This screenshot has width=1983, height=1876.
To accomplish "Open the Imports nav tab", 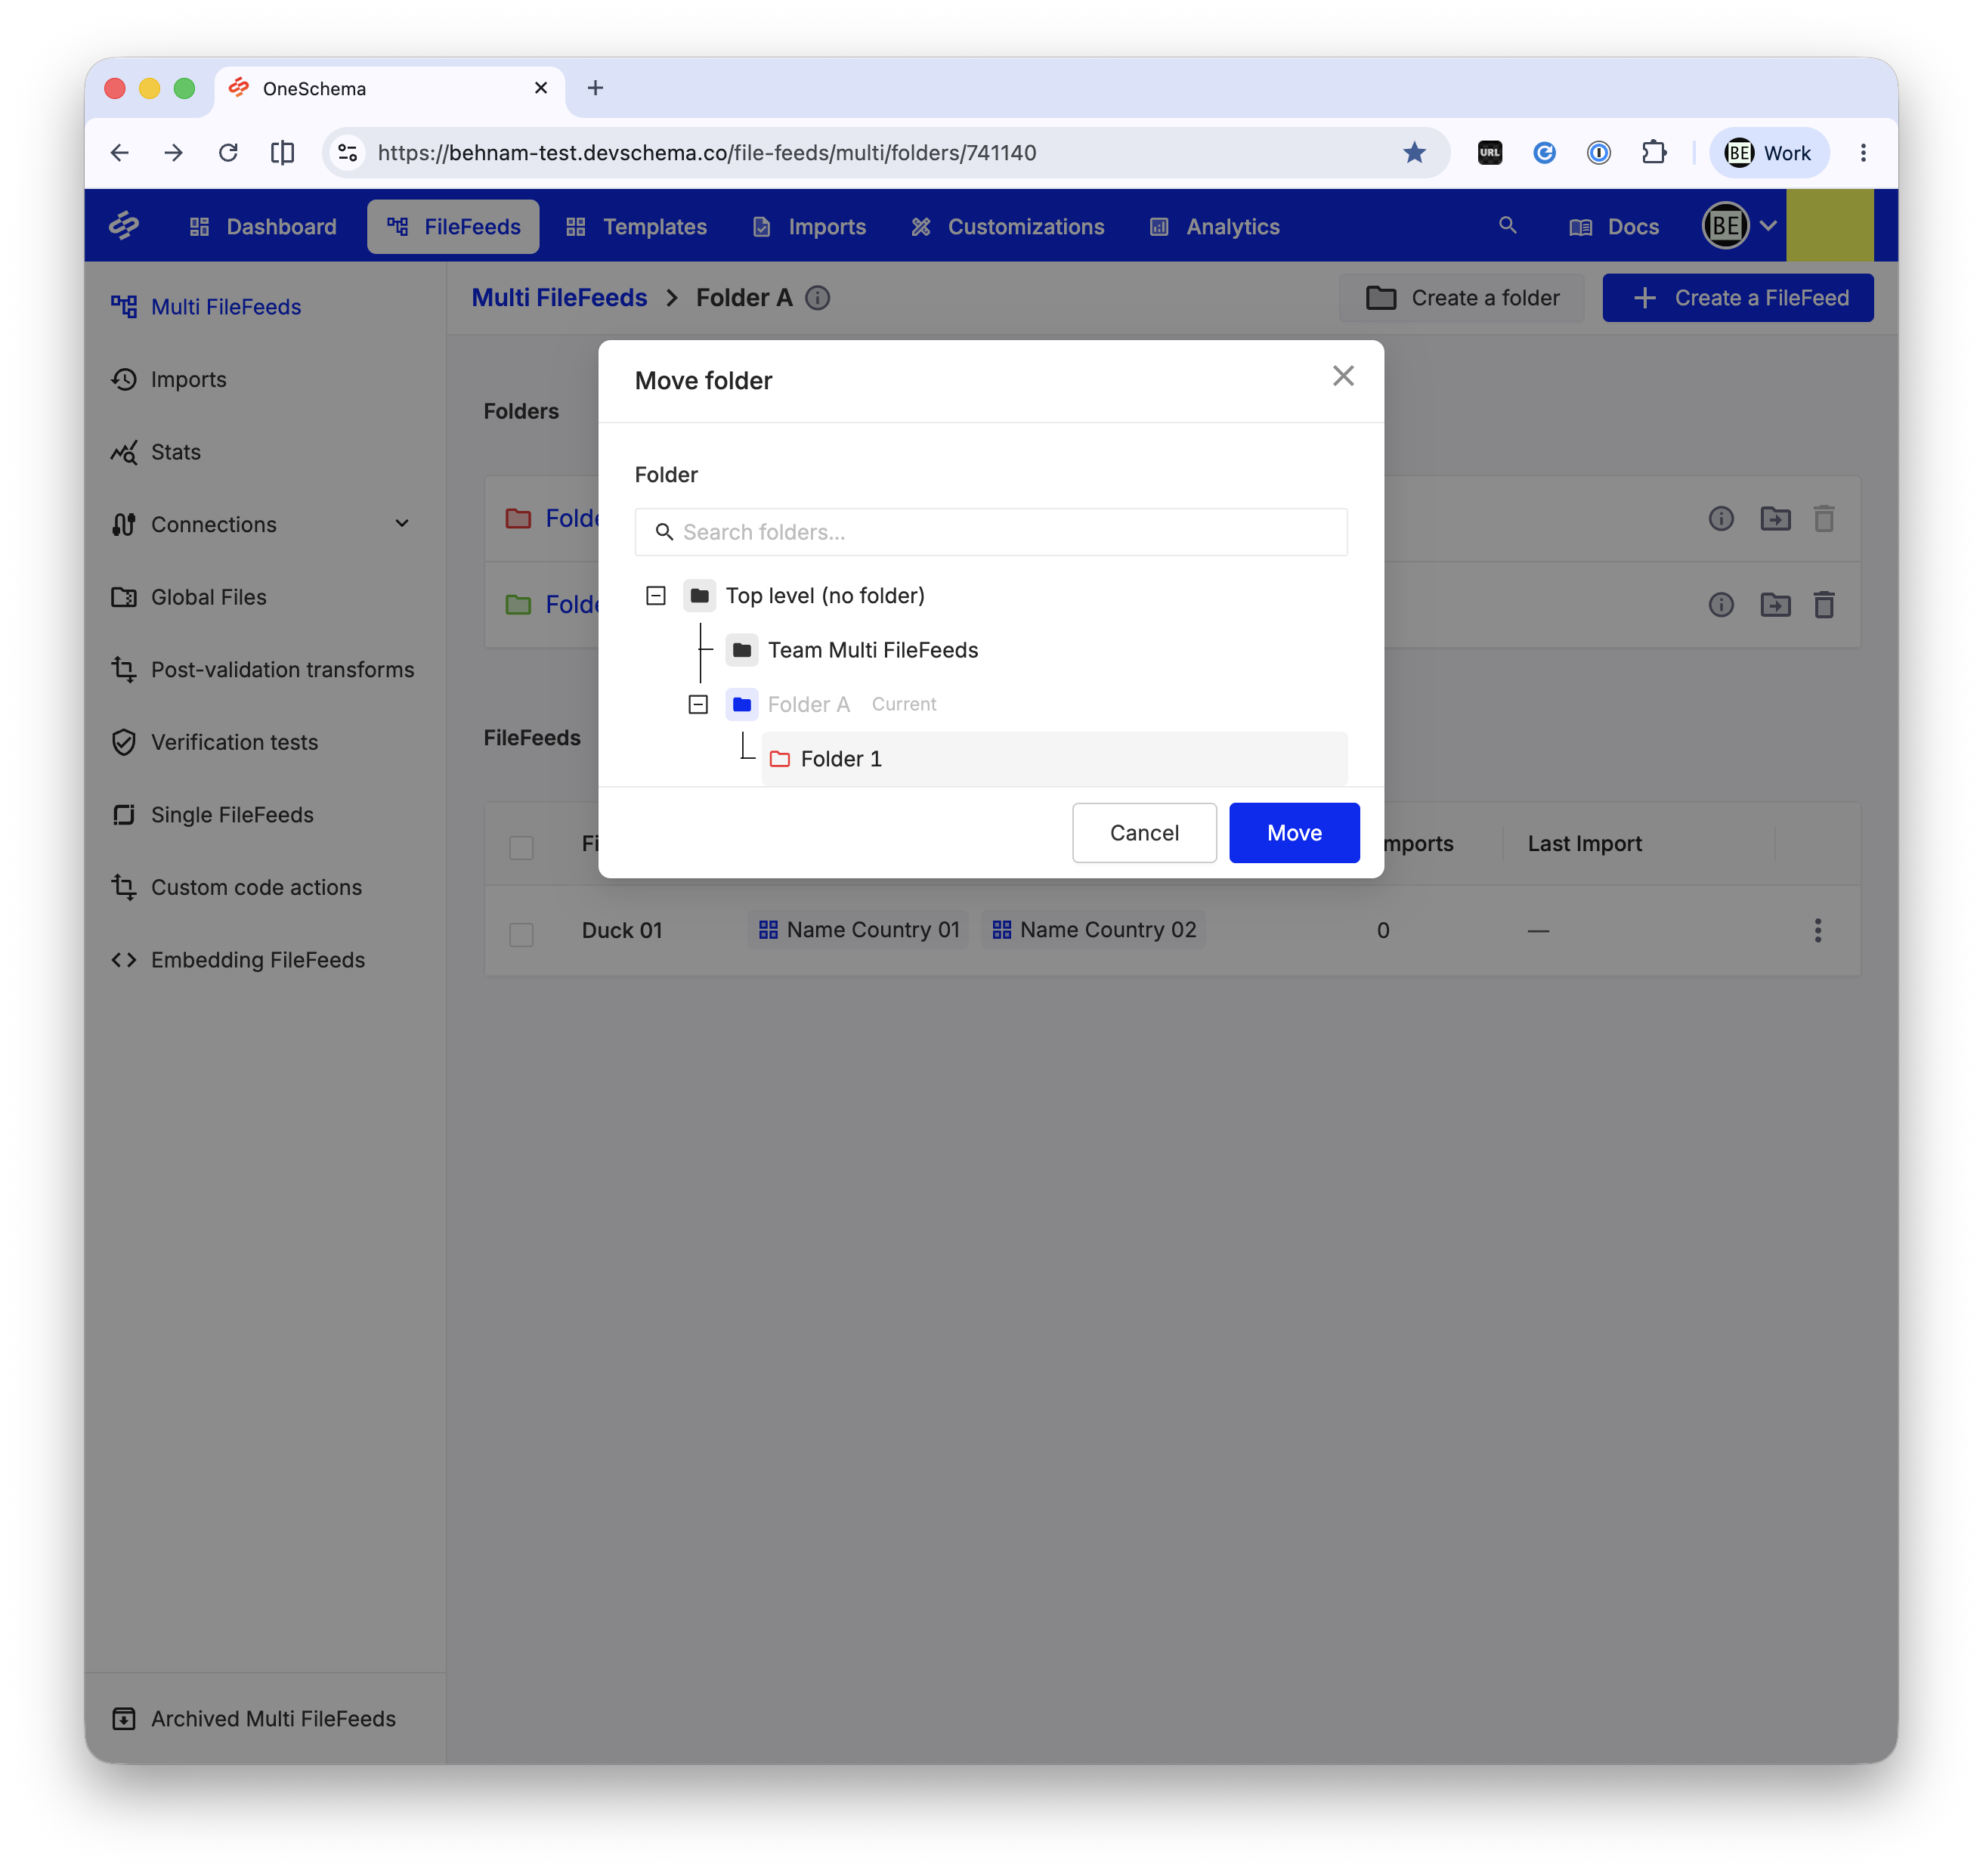I will point(809,227).
